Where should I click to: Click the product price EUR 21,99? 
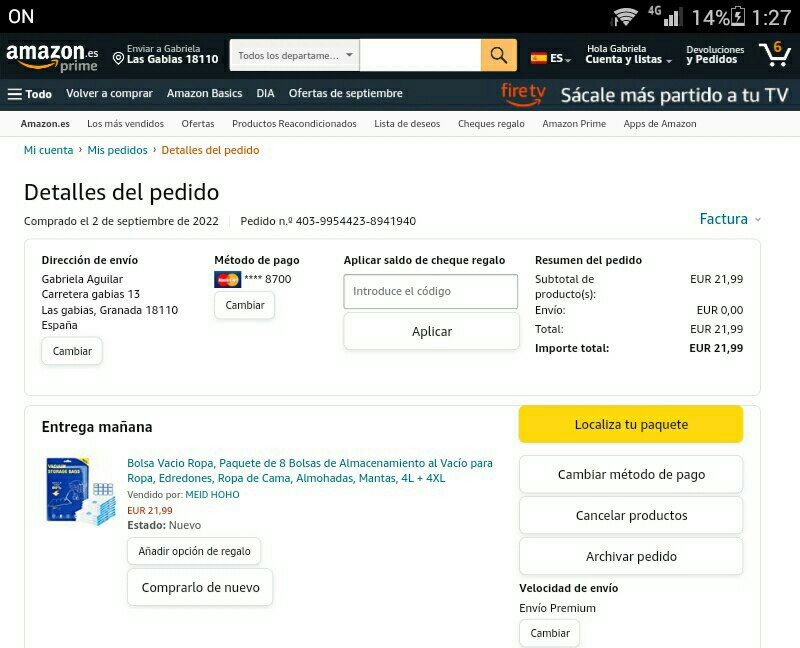(149, 510)
